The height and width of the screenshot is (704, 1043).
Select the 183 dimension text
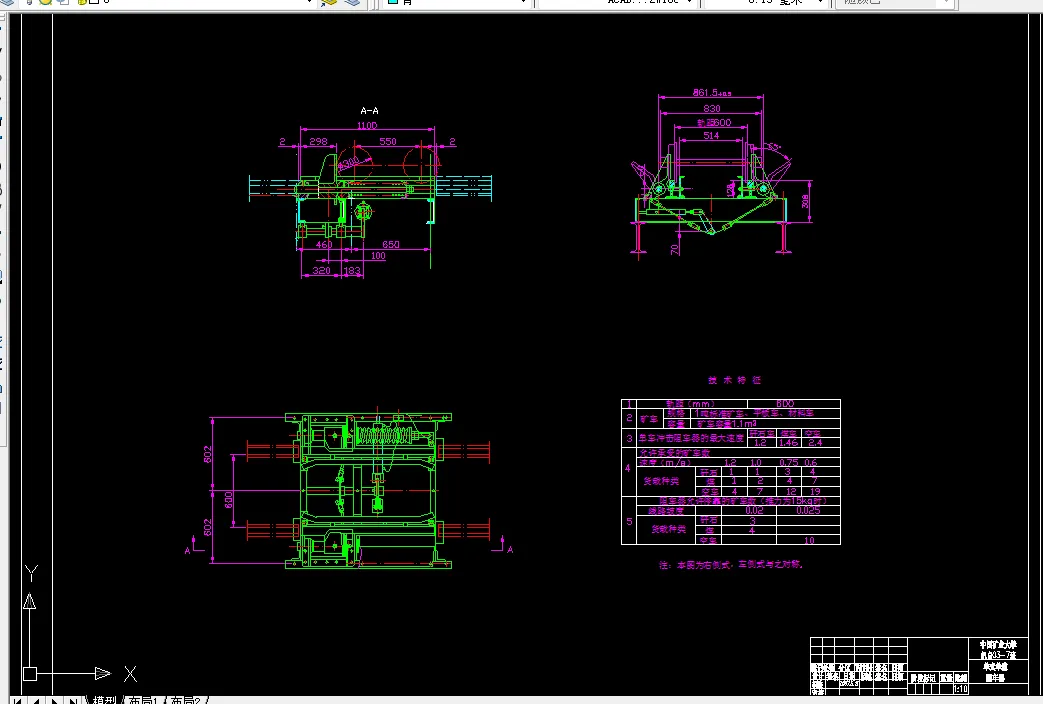tap(352, 270)
